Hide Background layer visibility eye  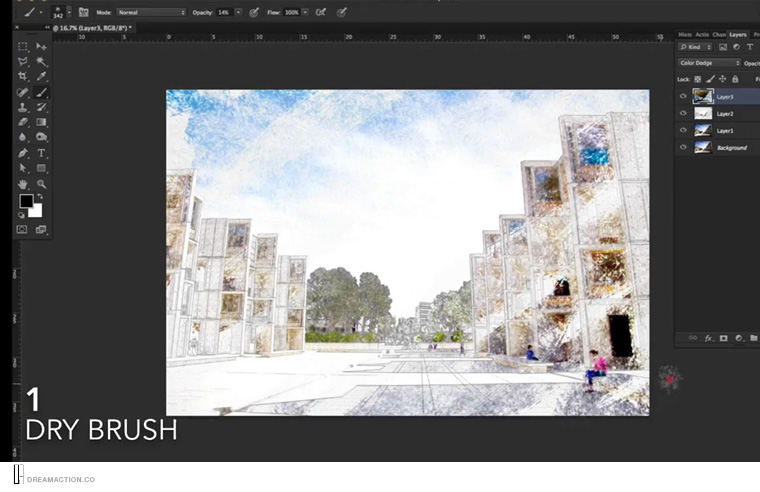[x=683, y=147]
